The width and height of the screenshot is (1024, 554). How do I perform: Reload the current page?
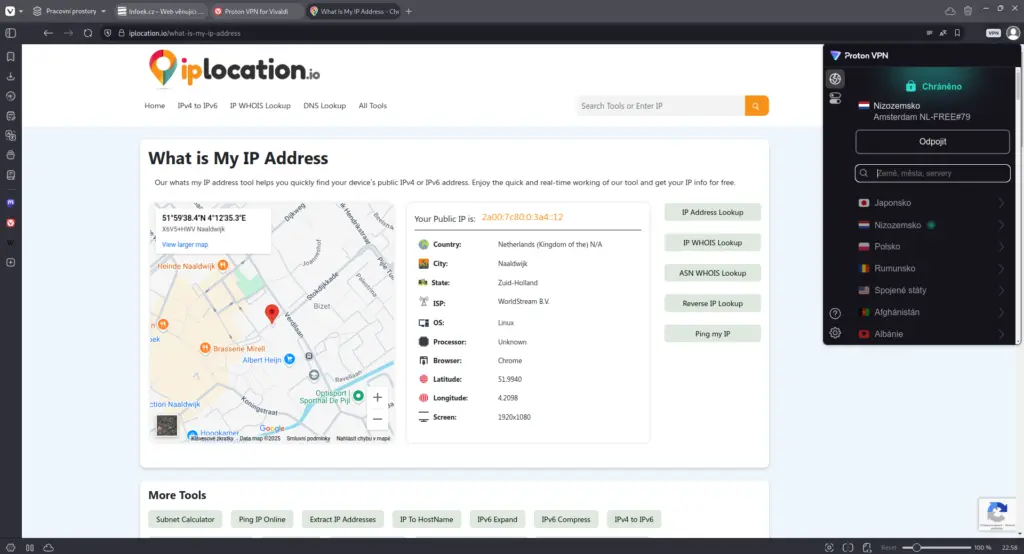point(88,33)
